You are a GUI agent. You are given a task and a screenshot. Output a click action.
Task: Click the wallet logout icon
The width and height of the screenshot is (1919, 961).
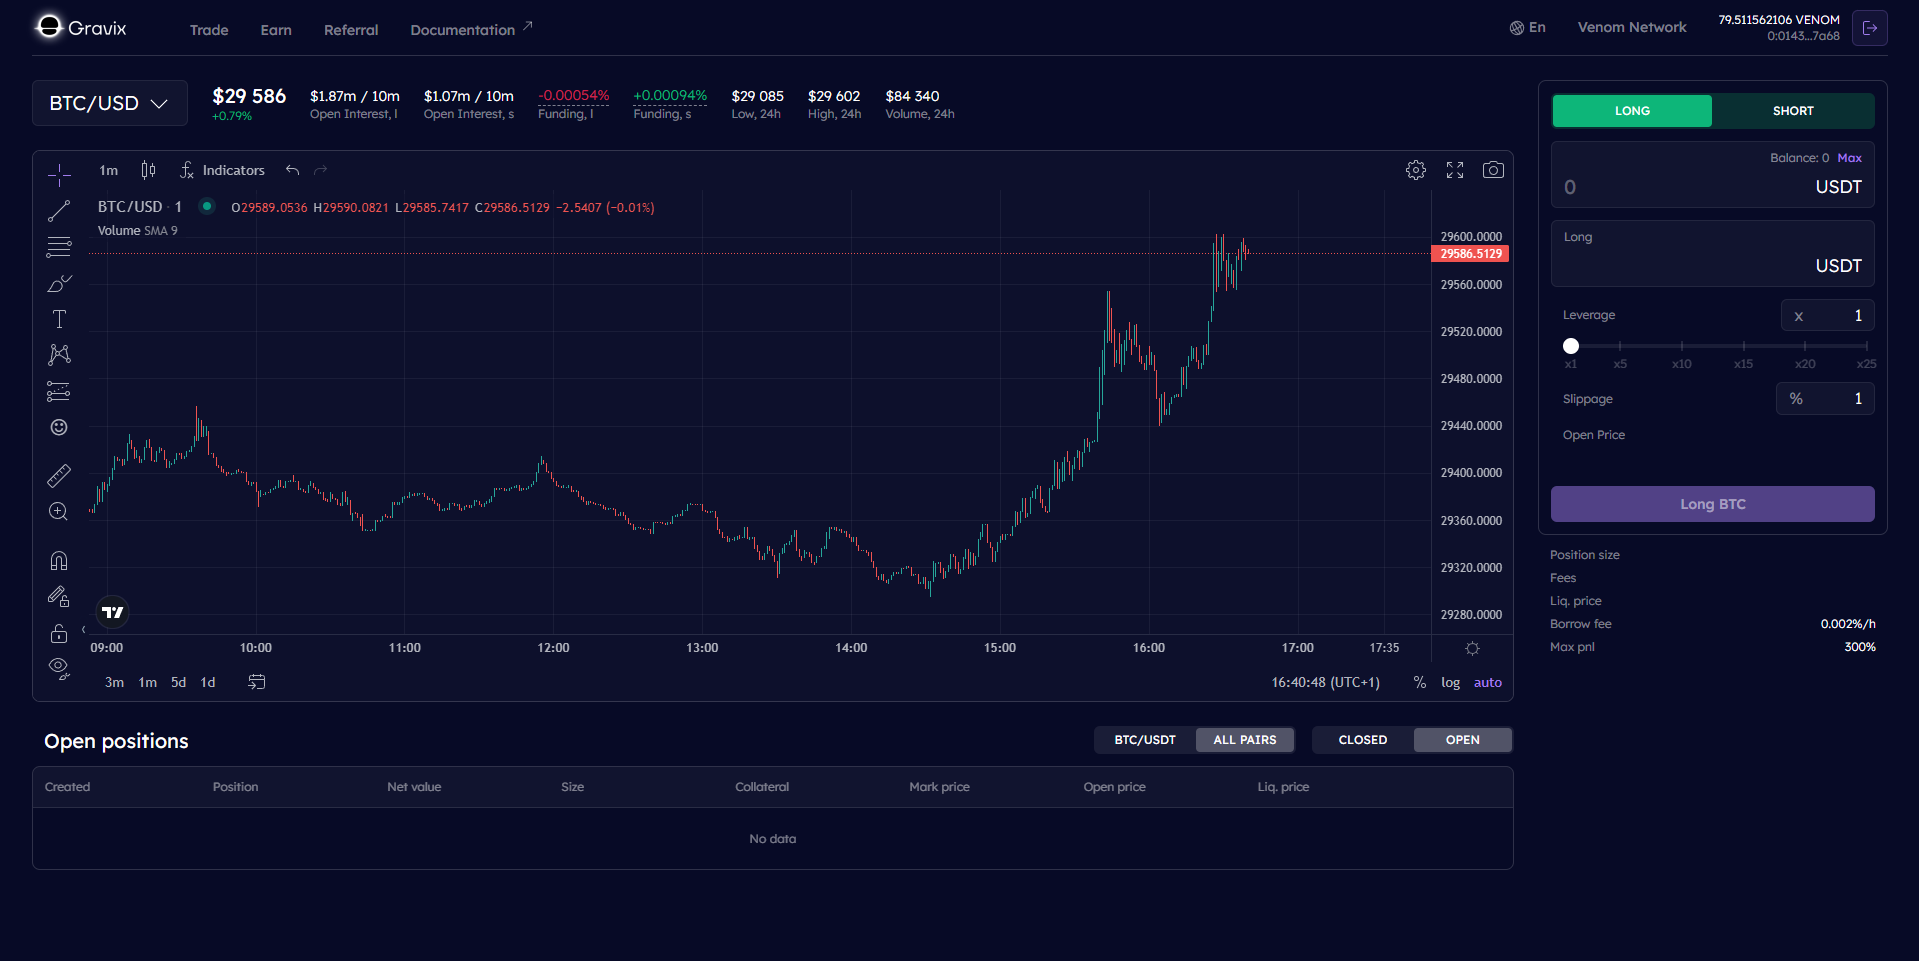1869,28
